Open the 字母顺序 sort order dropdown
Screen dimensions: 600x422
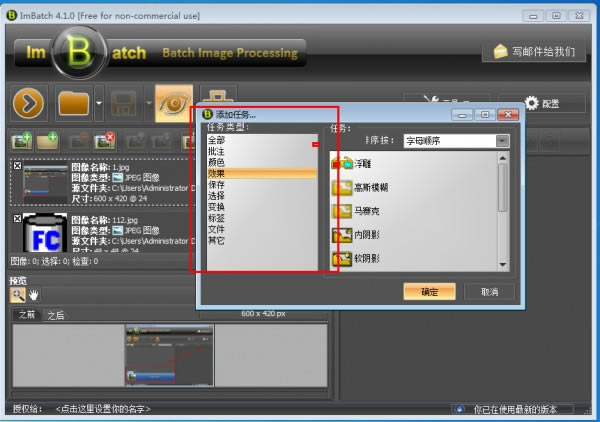(457, 141)
